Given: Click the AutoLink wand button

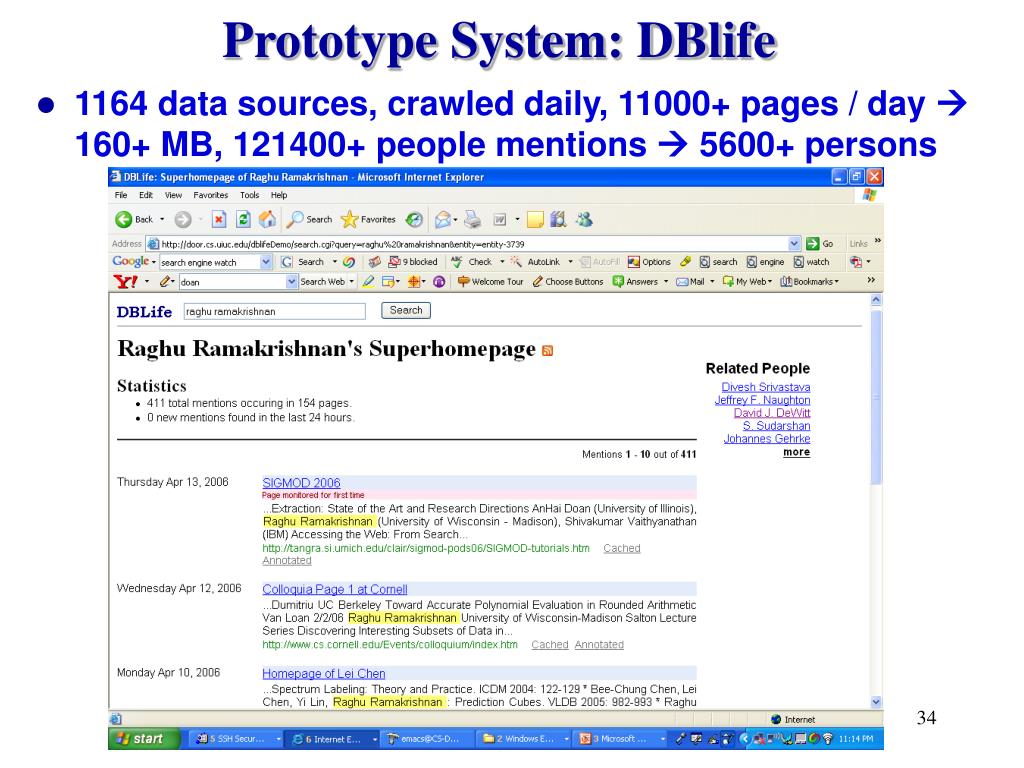Looking at the screenshot, I should 535,262.
